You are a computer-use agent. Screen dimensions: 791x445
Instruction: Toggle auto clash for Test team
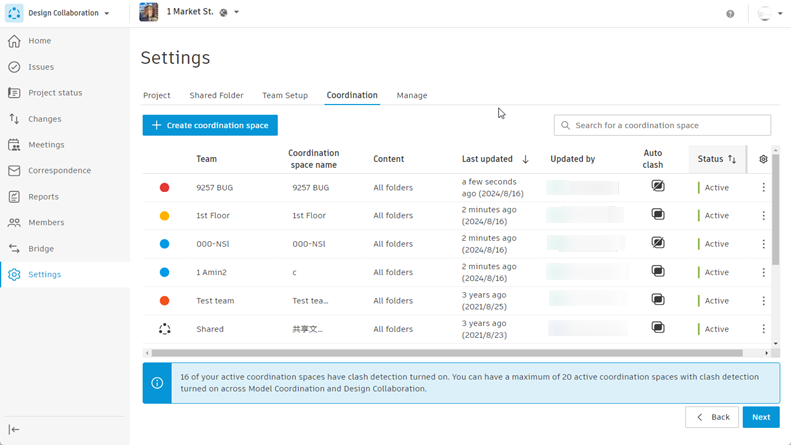[657, 300]
